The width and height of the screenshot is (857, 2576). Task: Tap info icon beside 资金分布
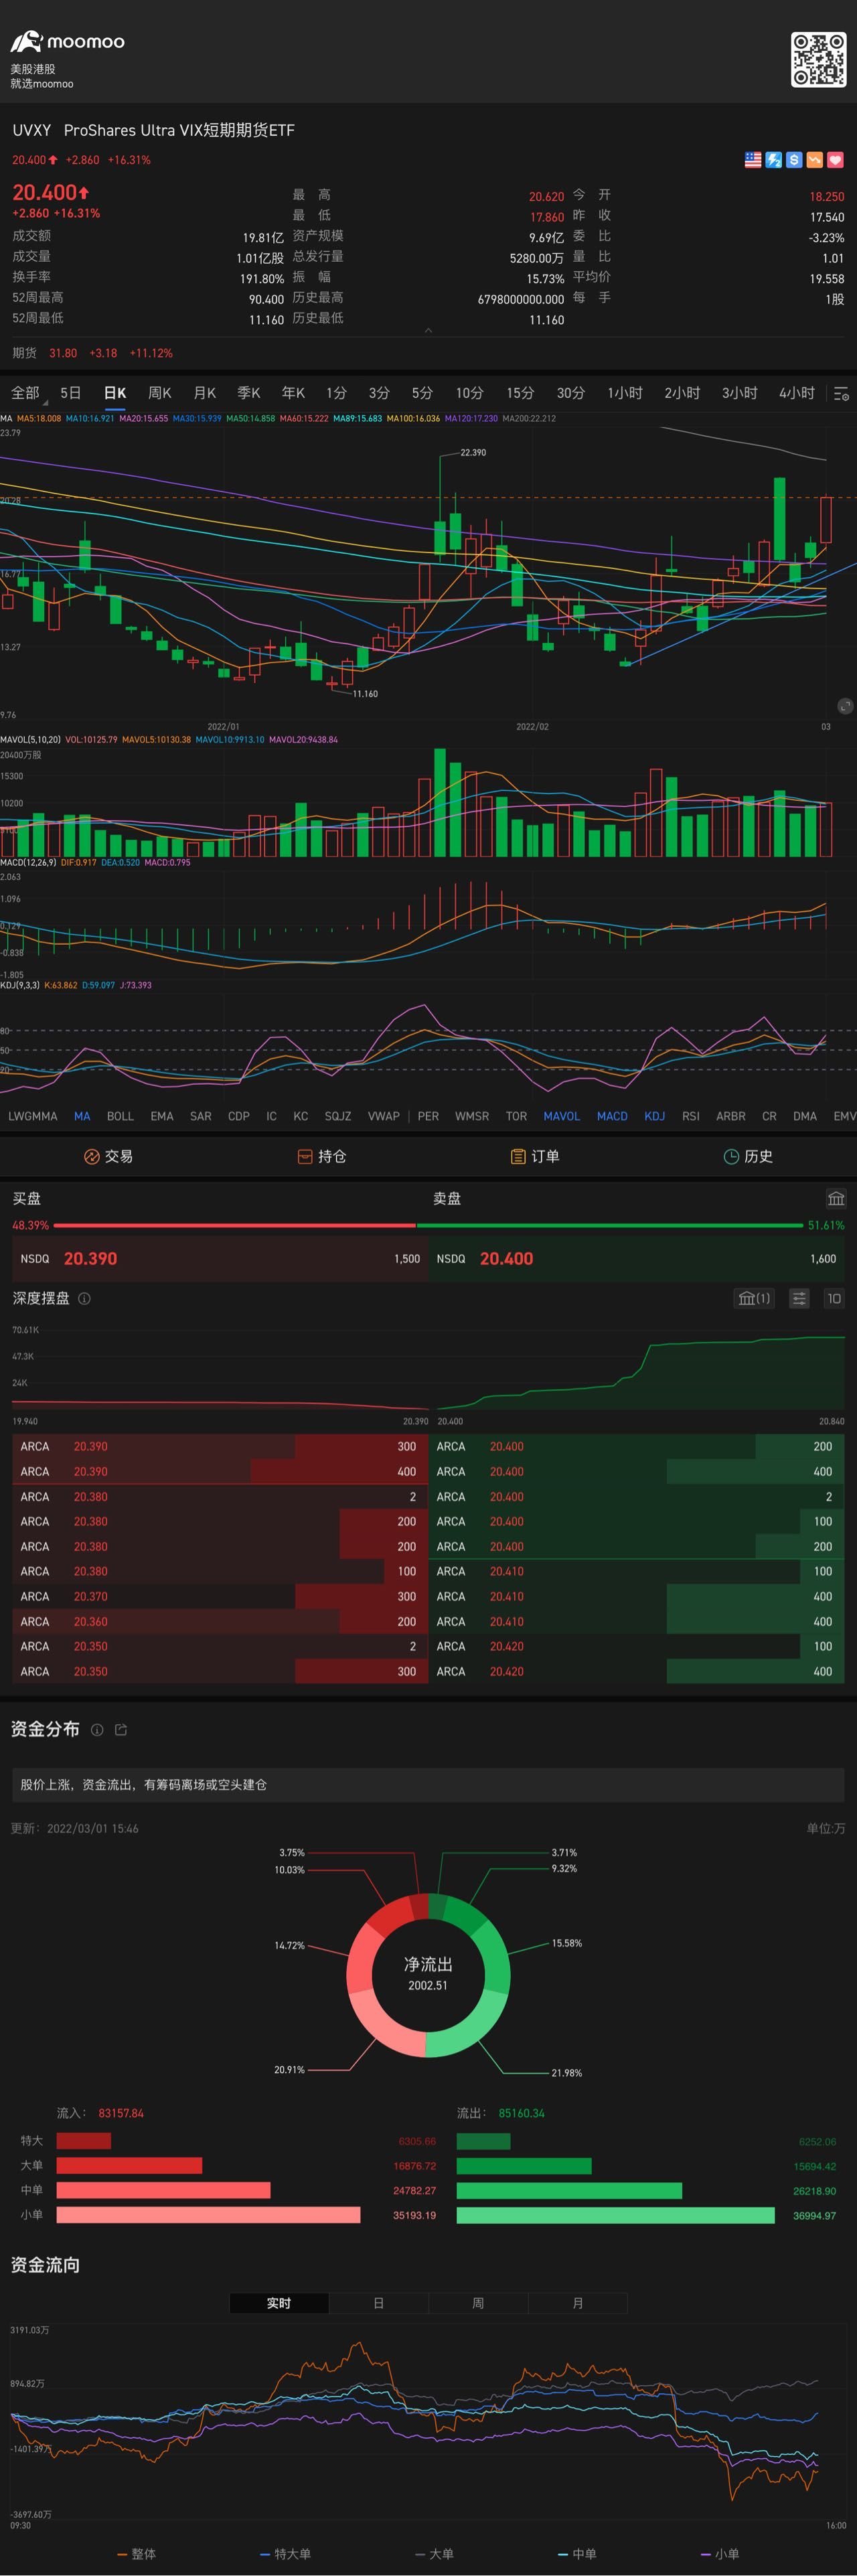tap(97, 1730)
